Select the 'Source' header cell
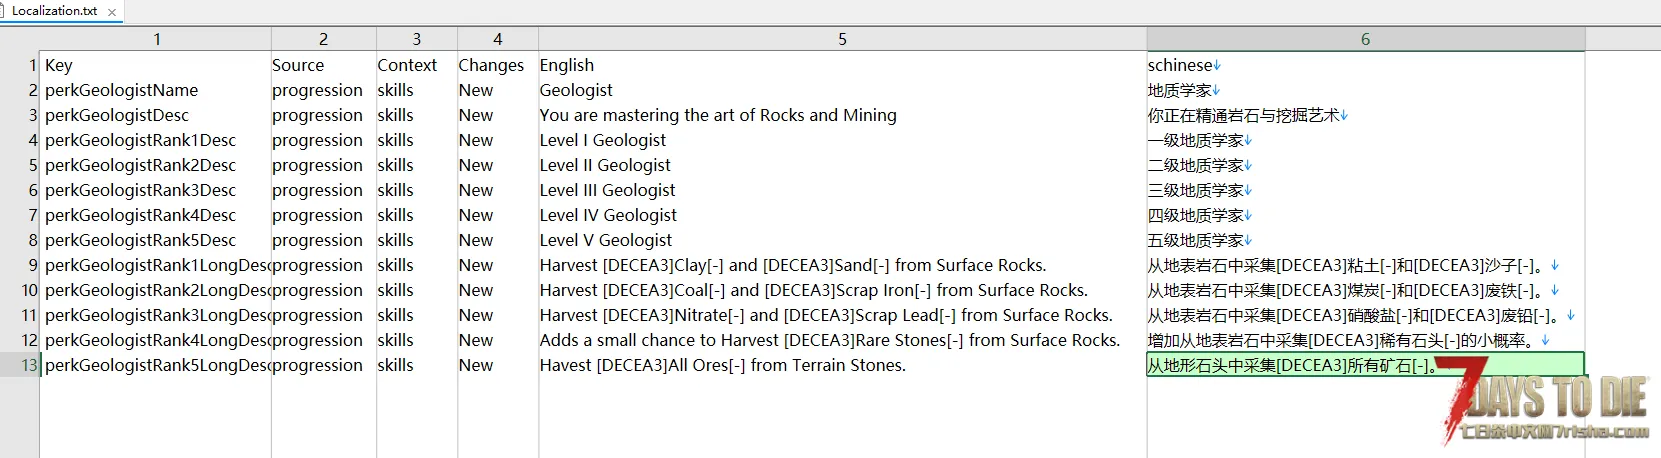This screenshot has height=458, width=1661. click(x=298, y=65)
